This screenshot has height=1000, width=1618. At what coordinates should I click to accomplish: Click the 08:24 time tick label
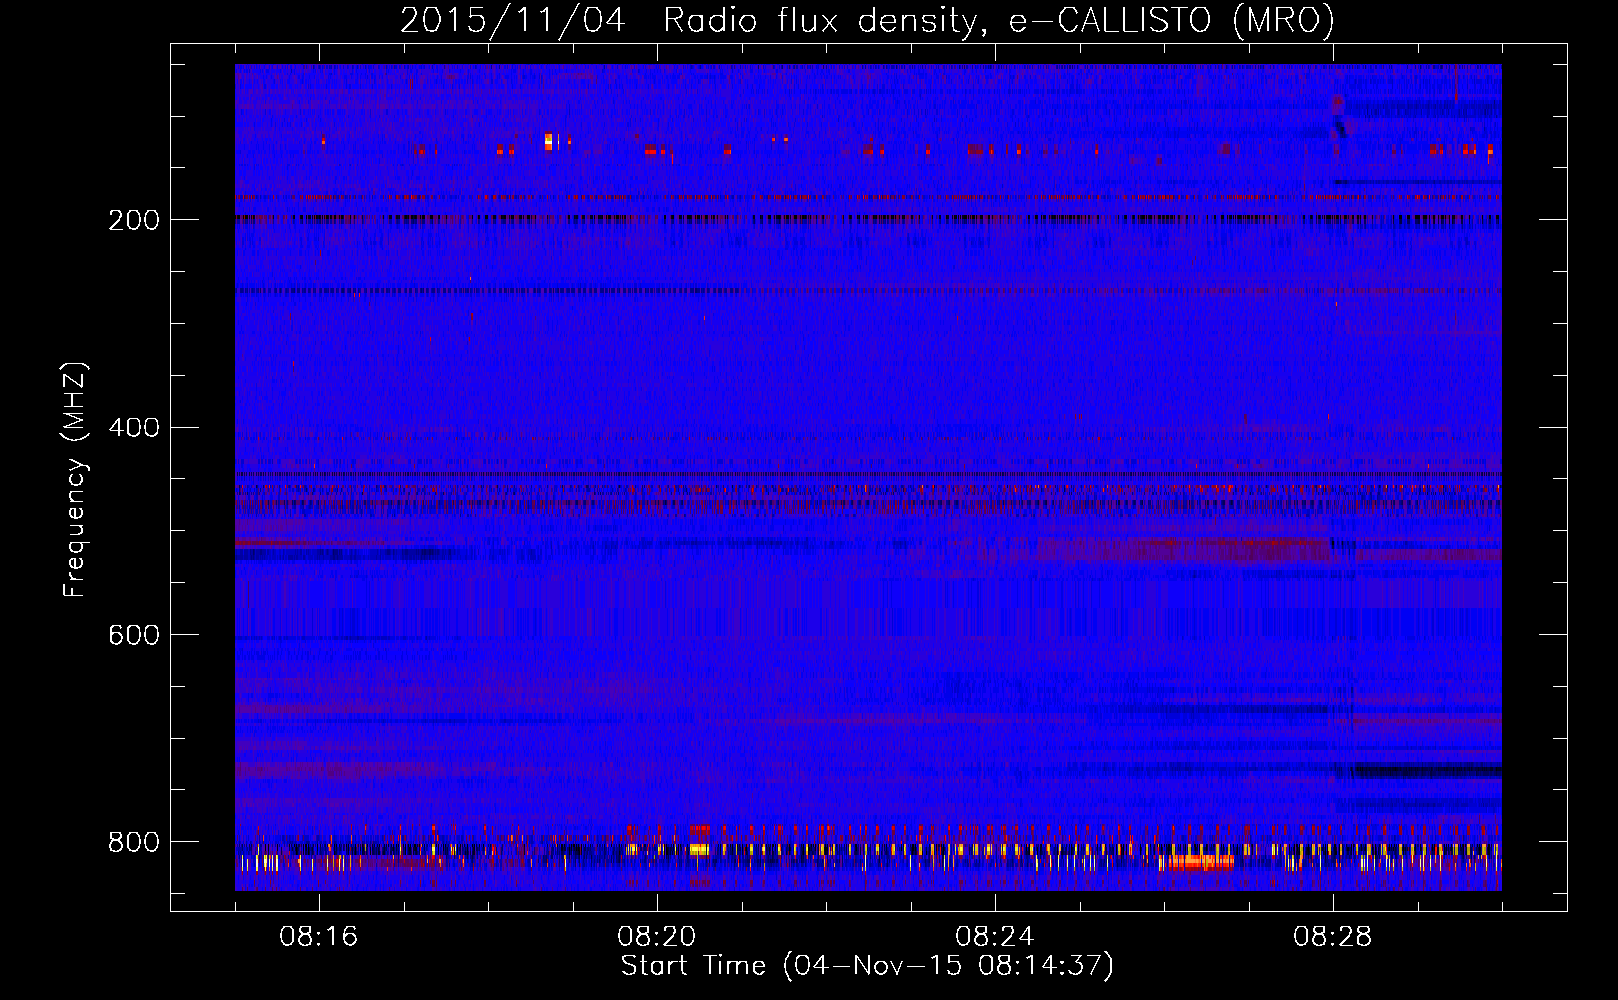pyautogui.click(x=995, y=937)
